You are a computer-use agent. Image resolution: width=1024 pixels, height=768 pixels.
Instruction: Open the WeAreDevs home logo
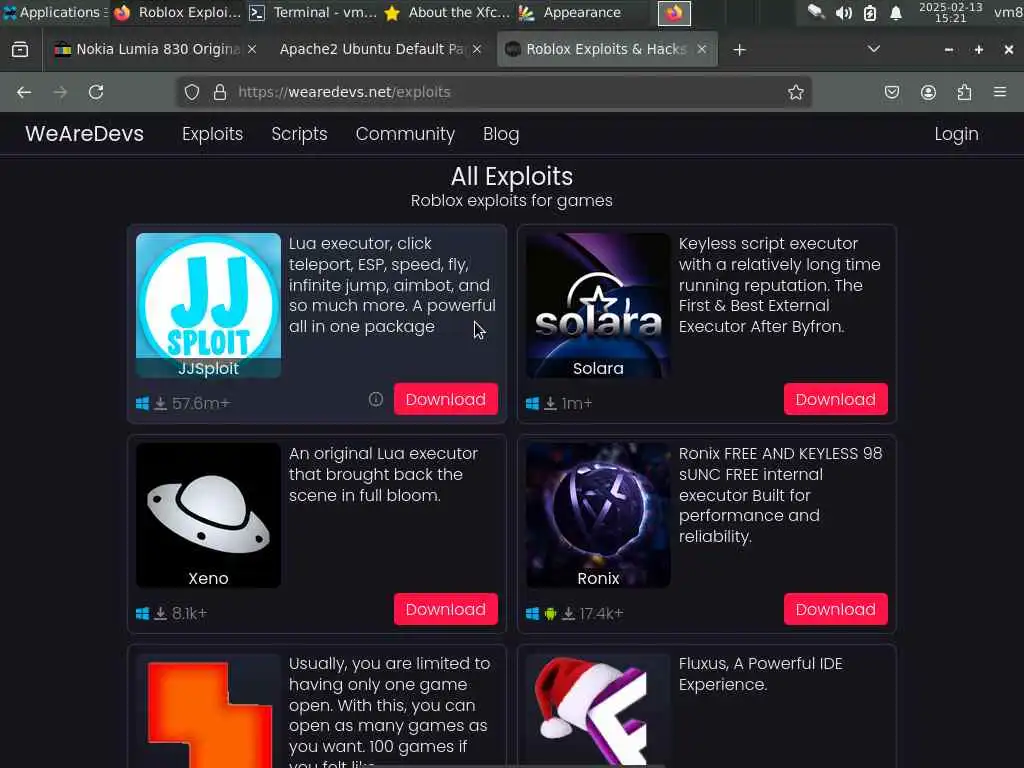click(84, 134)
